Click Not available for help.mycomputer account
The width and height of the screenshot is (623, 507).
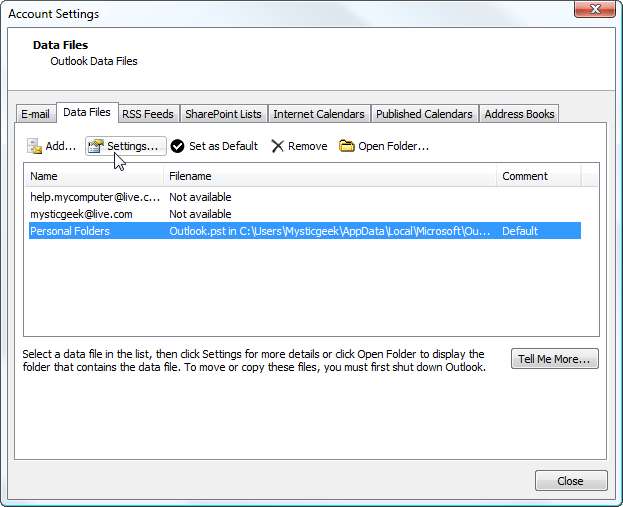tap(200, 197)
